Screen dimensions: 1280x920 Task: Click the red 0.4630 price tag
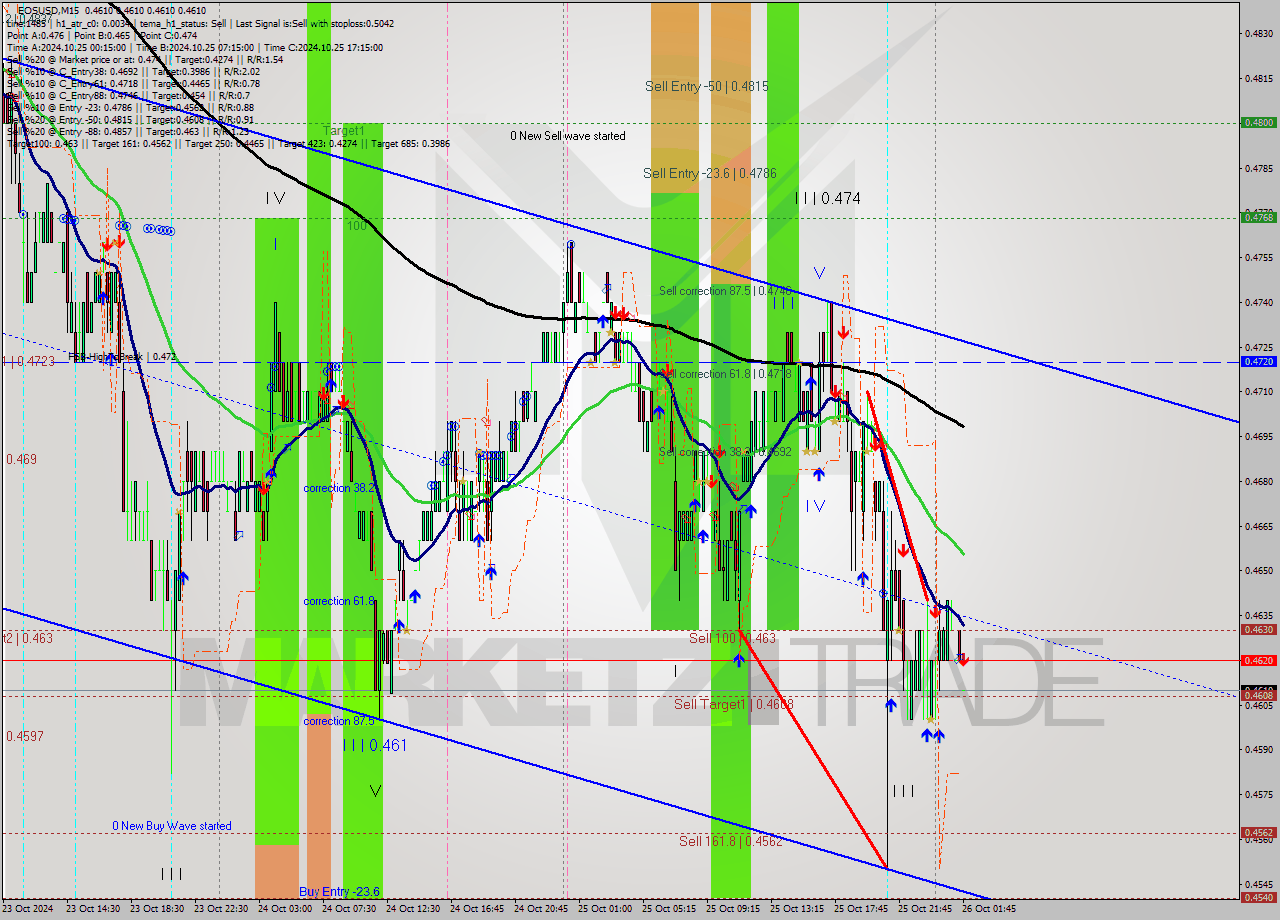[x=1258, y=630]
